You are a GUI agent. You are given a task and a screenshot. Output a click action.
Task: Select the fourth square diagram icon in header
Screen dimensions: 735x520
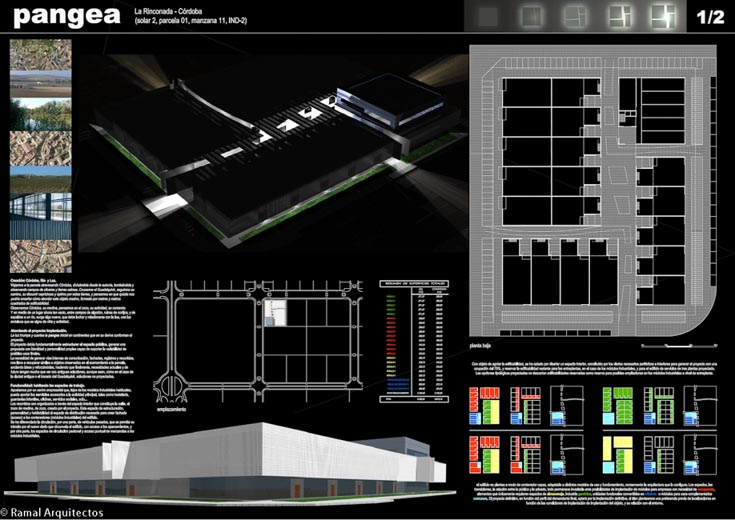tap(617, 15)
